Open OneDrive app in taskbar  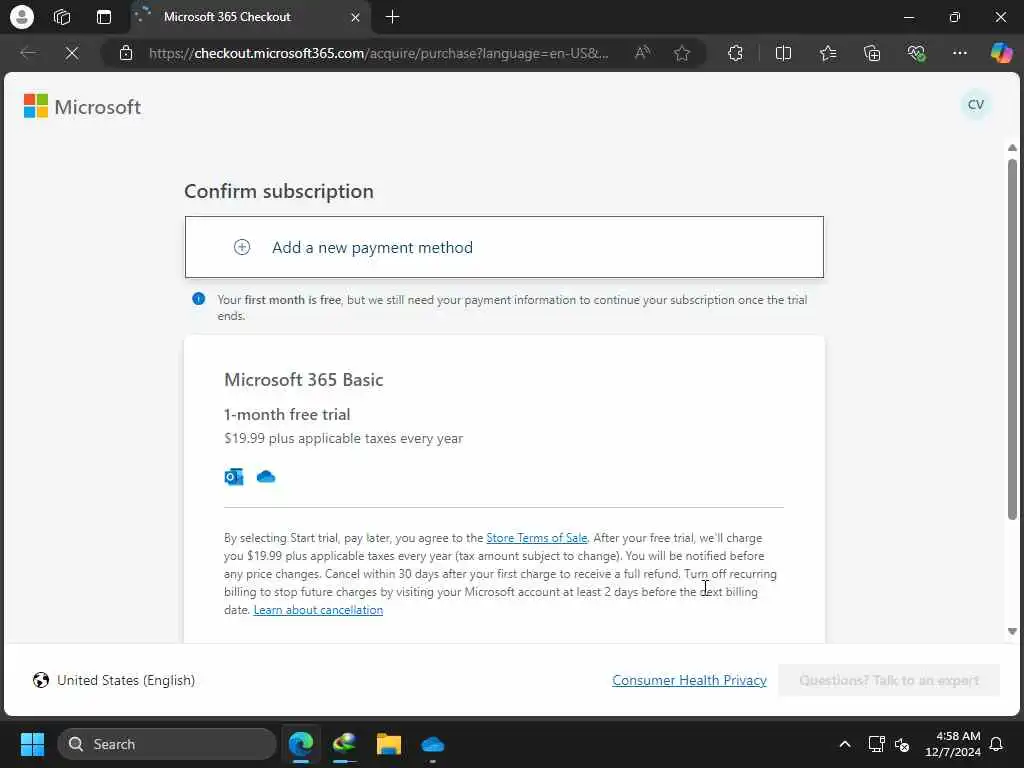point(432,744)
